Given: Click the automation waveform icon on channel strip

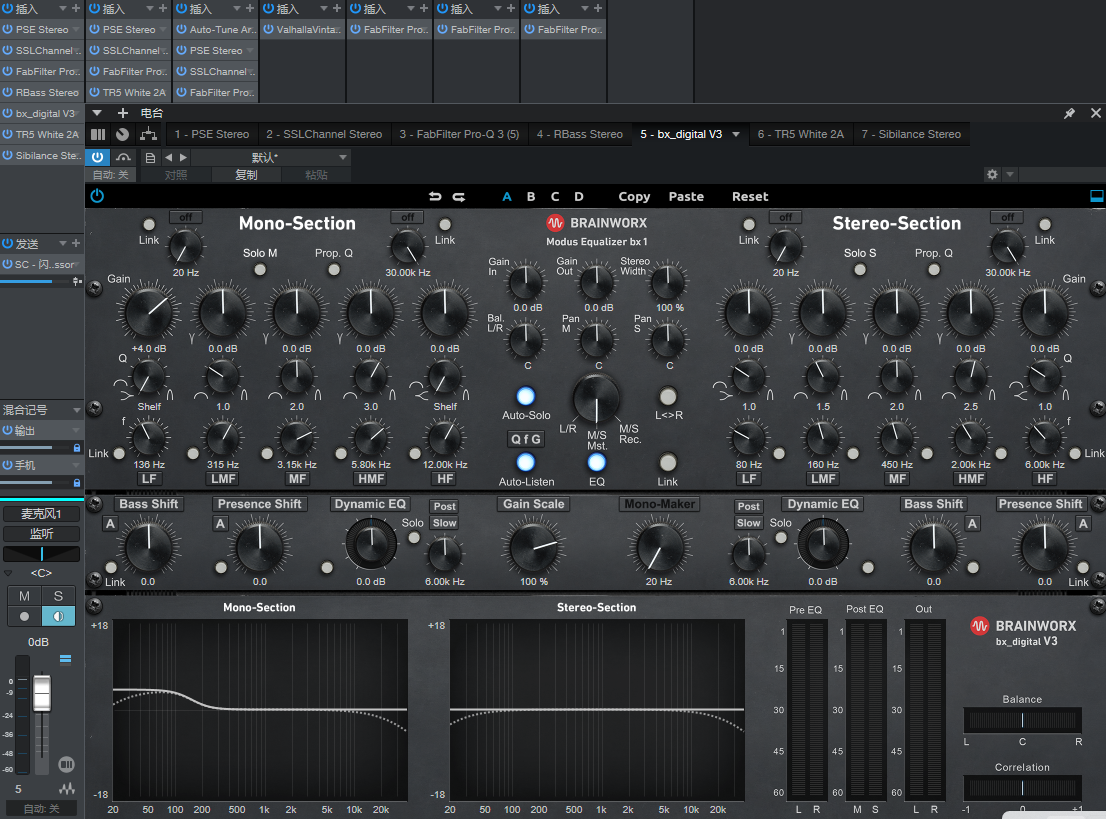Looking at the screenshot, I should pos(66,789).
